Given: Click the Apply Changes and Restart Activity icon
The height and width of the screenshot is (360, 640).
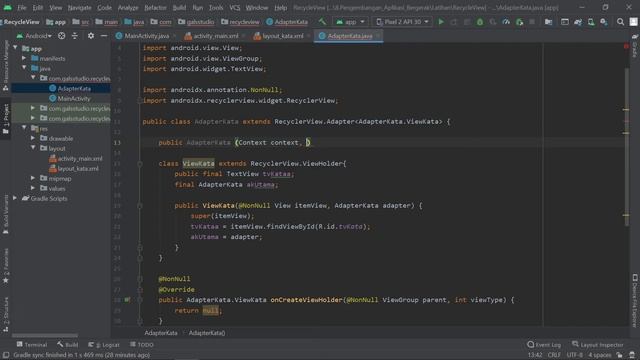Looking at the screenshot, I should click(454, 22).
